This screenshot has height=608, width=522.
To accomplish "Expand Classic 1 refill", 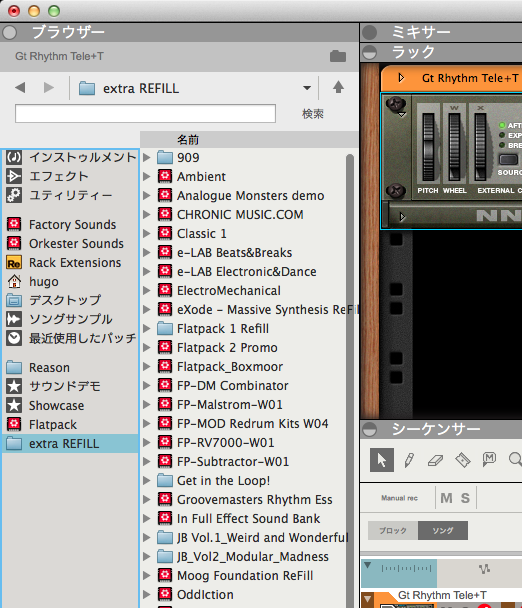I will click(147, 233).
